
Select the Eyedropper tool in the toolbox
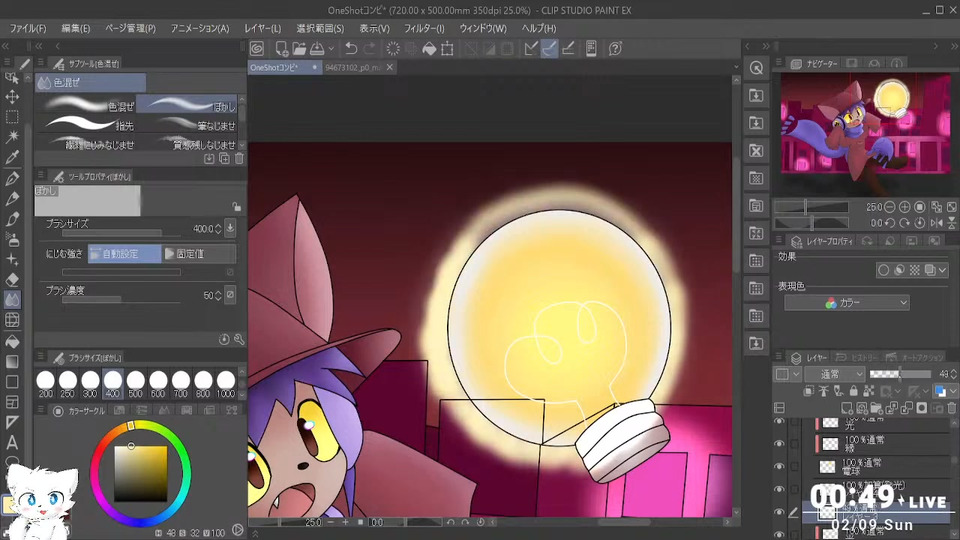click(x=12, y=157)
